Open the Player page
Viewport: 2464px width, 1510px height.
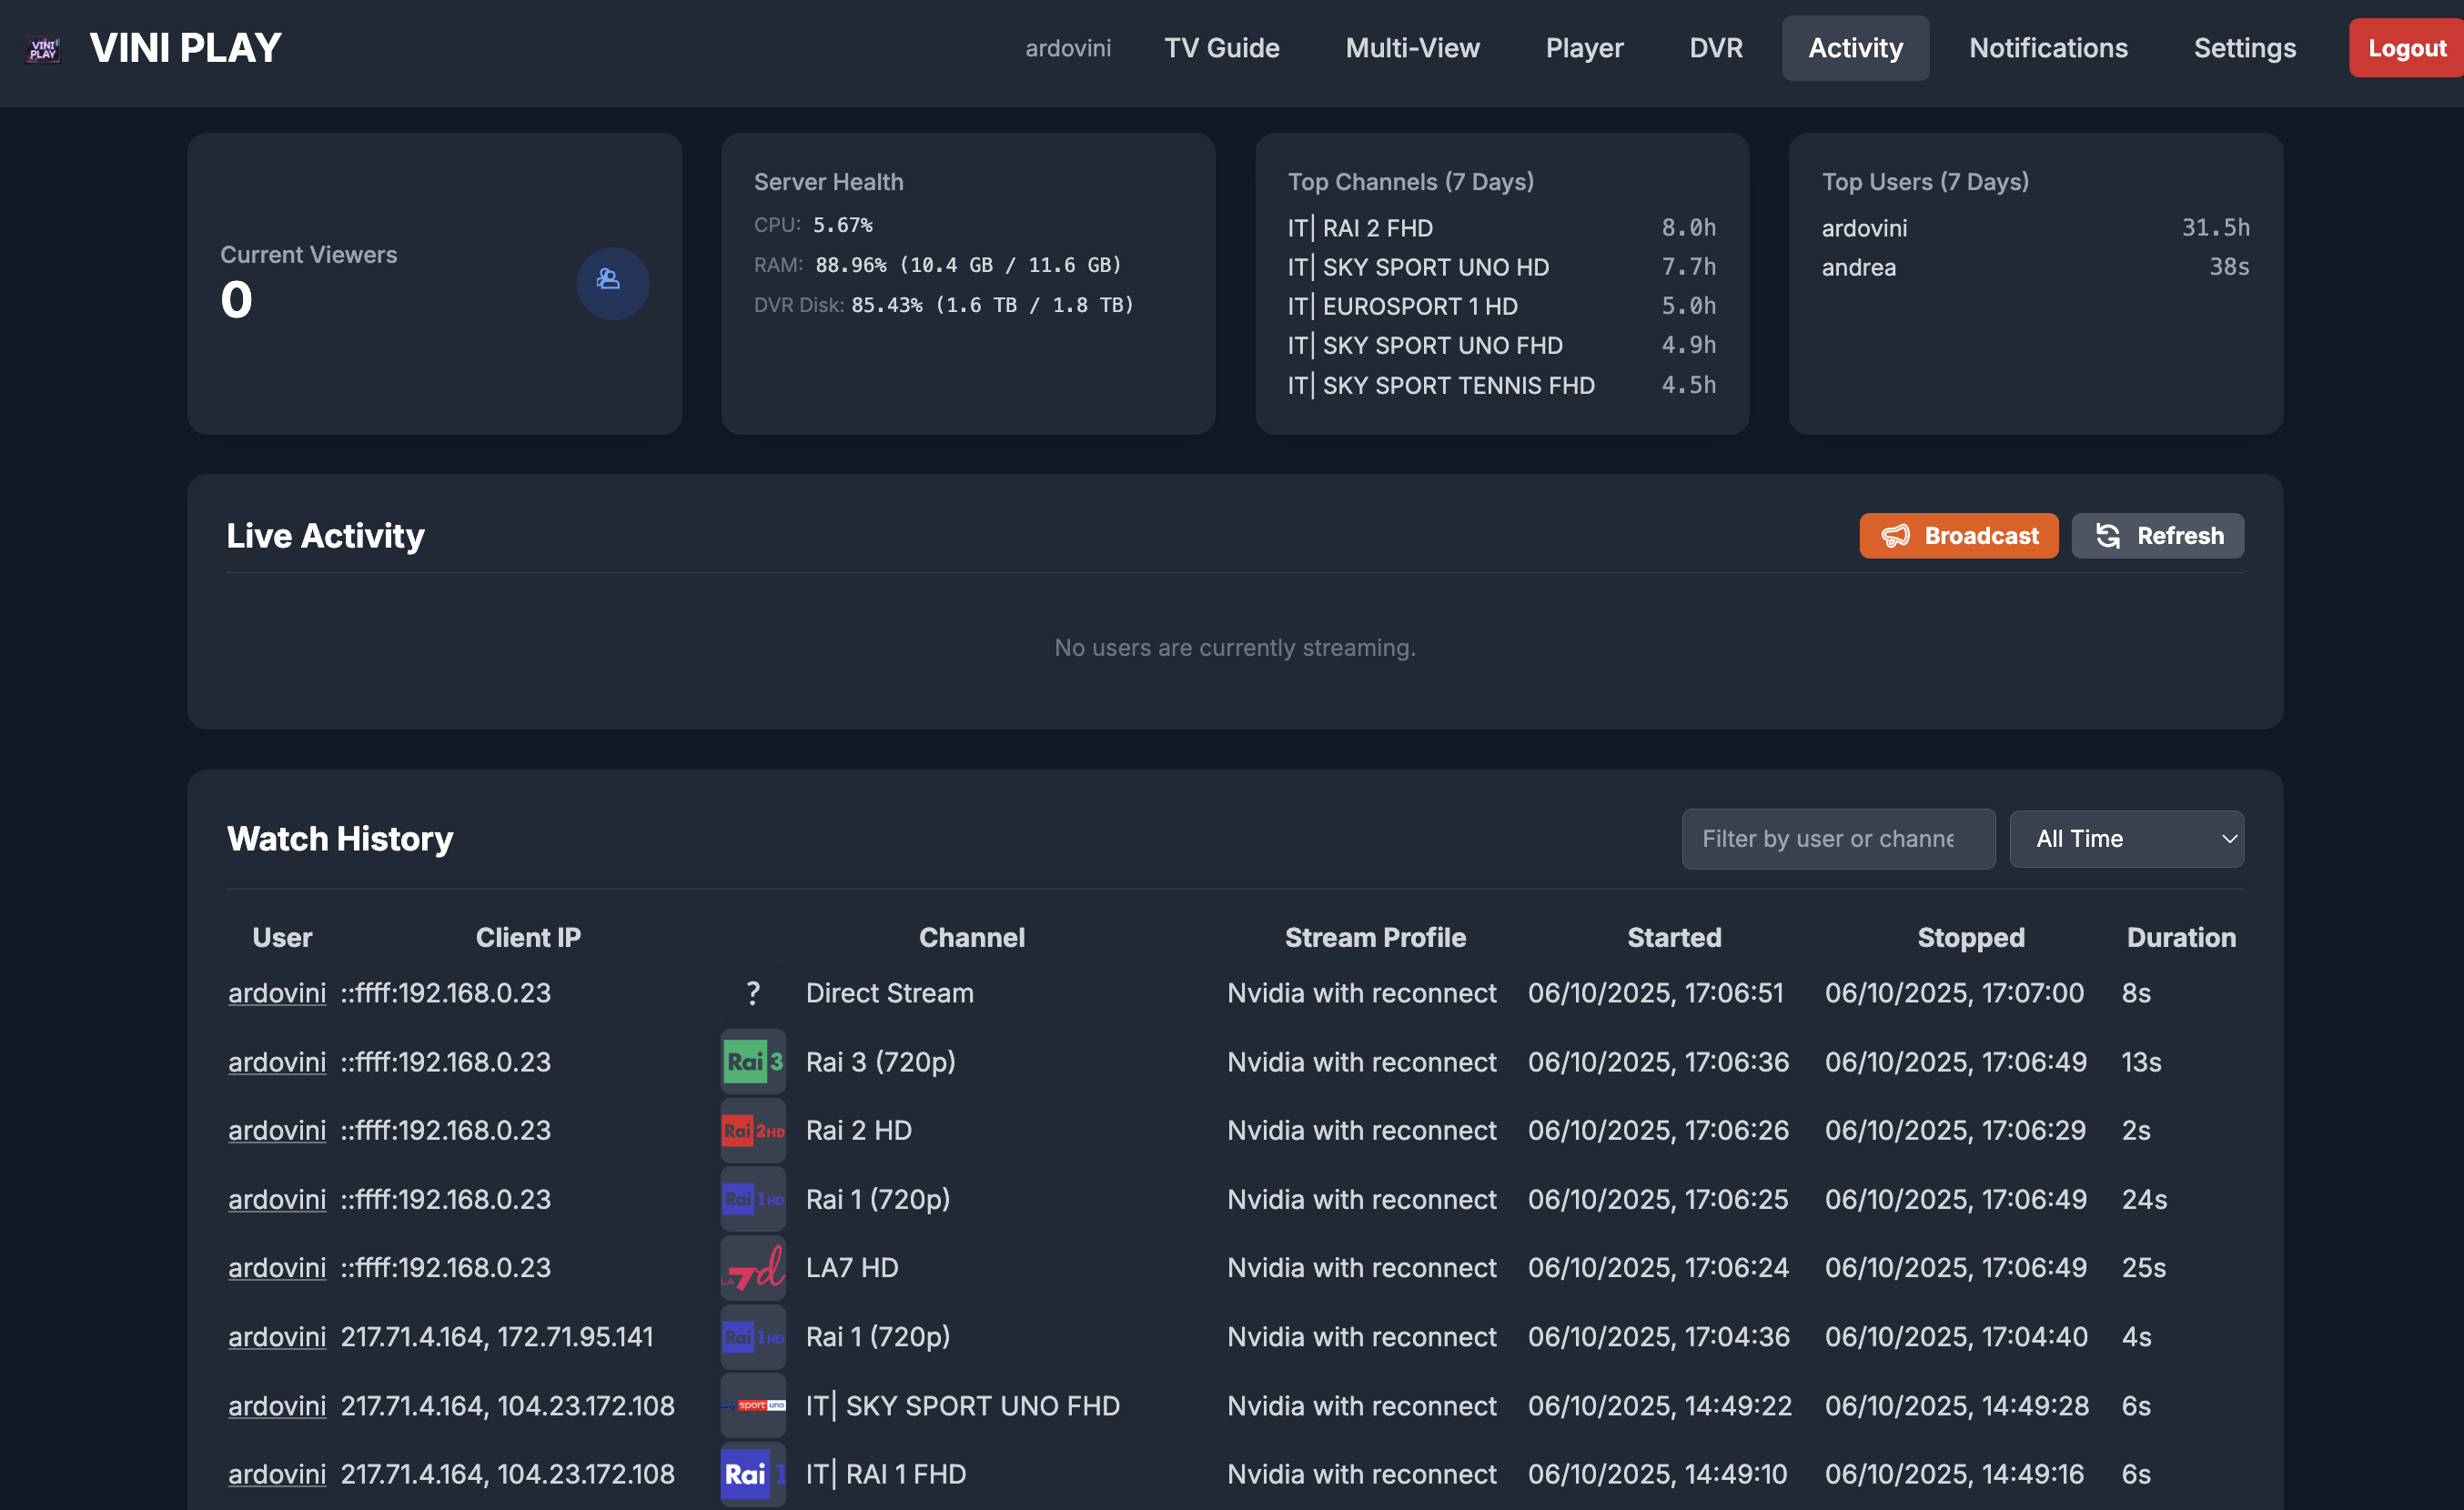point(1584,48)
